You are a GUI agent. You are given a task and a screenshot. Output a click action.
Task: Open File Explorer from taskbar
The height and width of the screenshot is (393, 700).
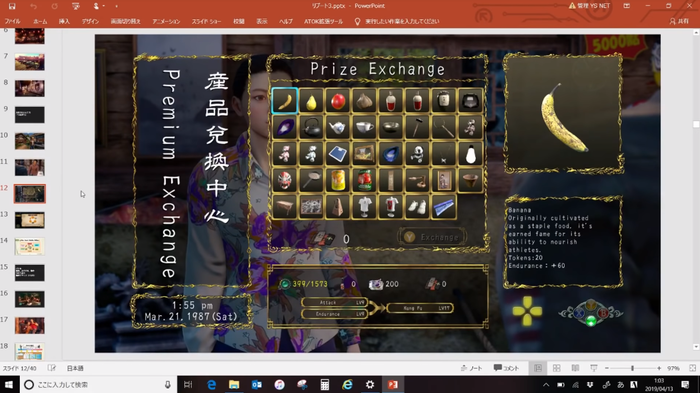point(234,385)
